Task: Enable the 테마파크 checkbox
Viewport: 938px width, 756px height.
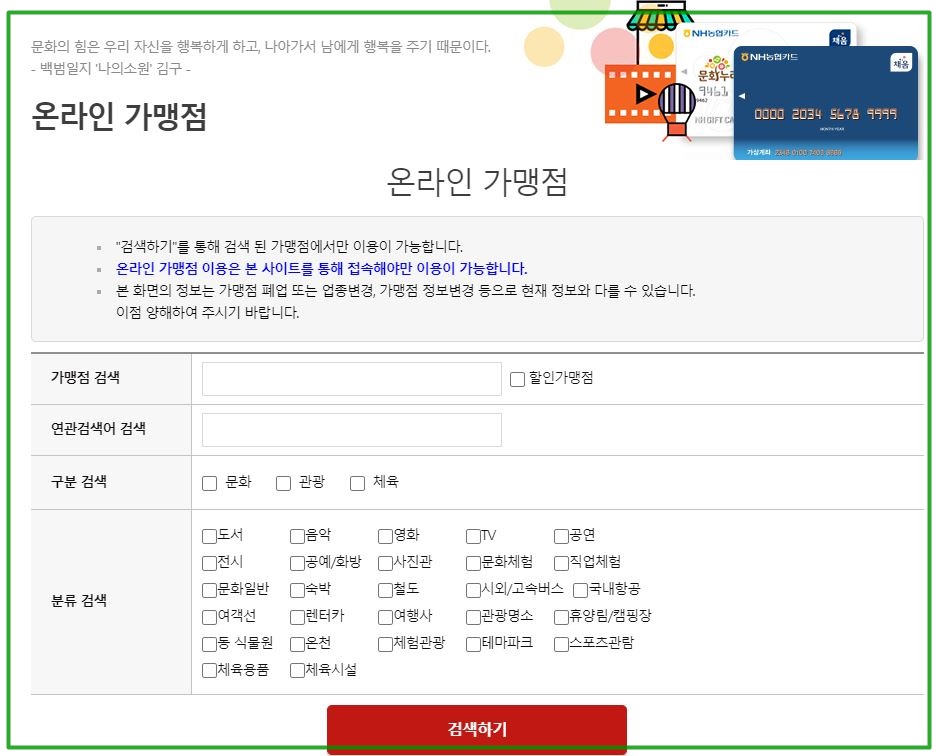Action: (470, 644)
